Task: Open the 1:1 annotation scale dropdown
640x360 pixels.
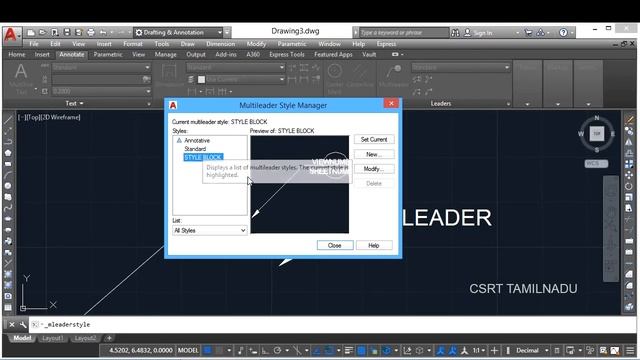Action: [x=479, y=350]
